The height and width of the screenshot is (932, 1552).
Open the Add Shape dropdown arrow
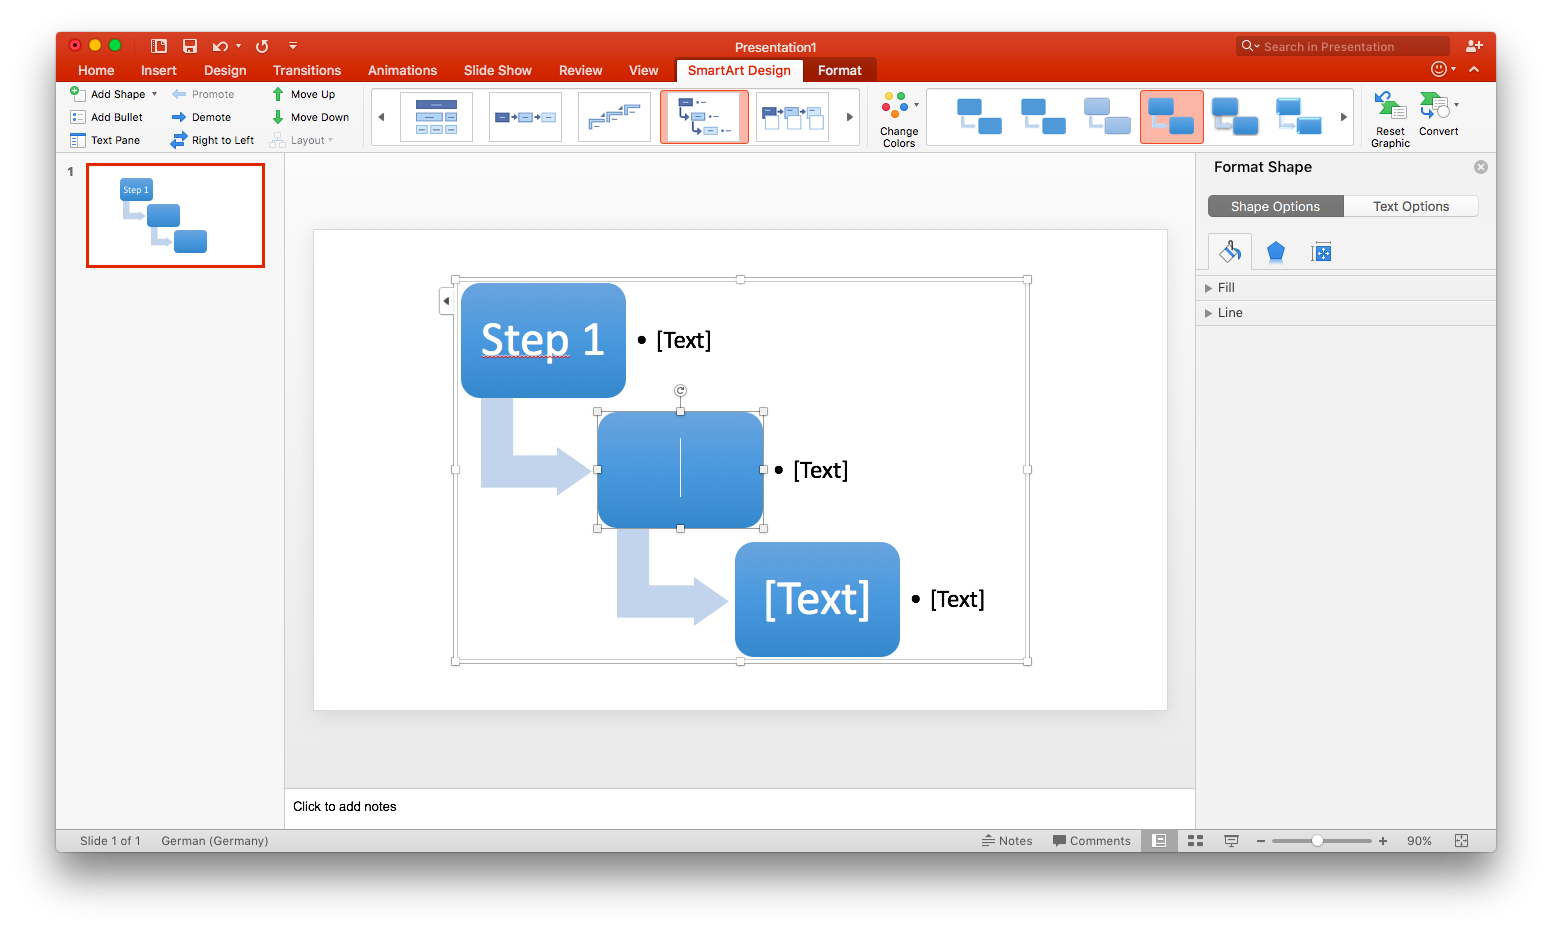pos(154,94)
